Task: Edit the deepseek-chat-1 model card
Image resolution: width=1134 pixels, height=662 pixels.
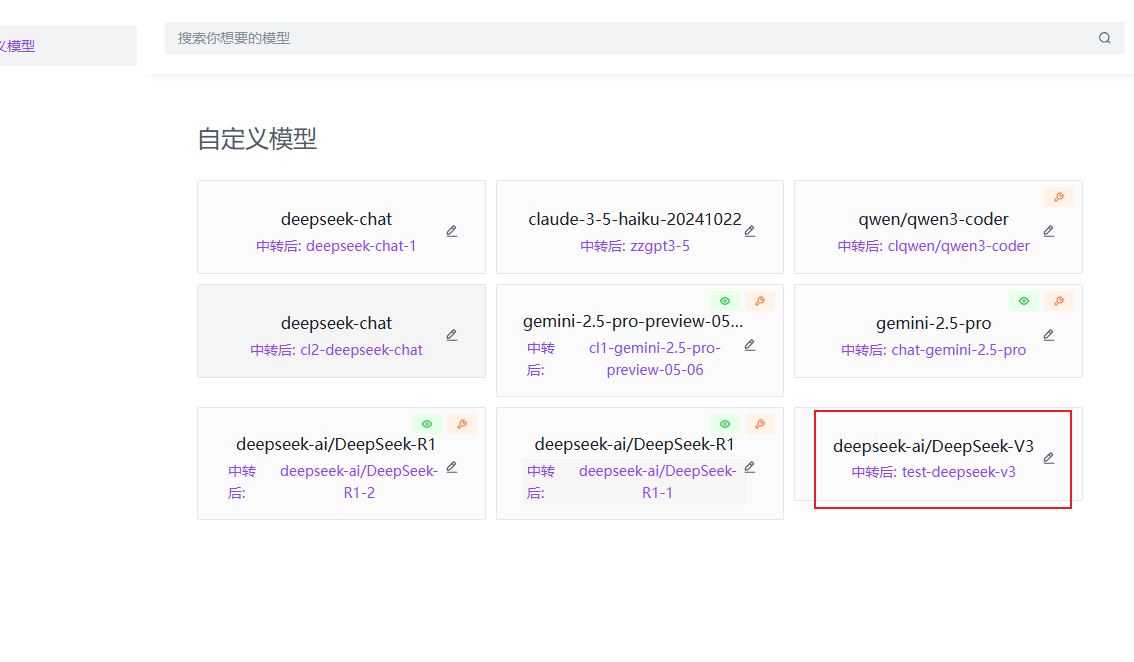Action: pyautogui.click(x=451, y=231)
